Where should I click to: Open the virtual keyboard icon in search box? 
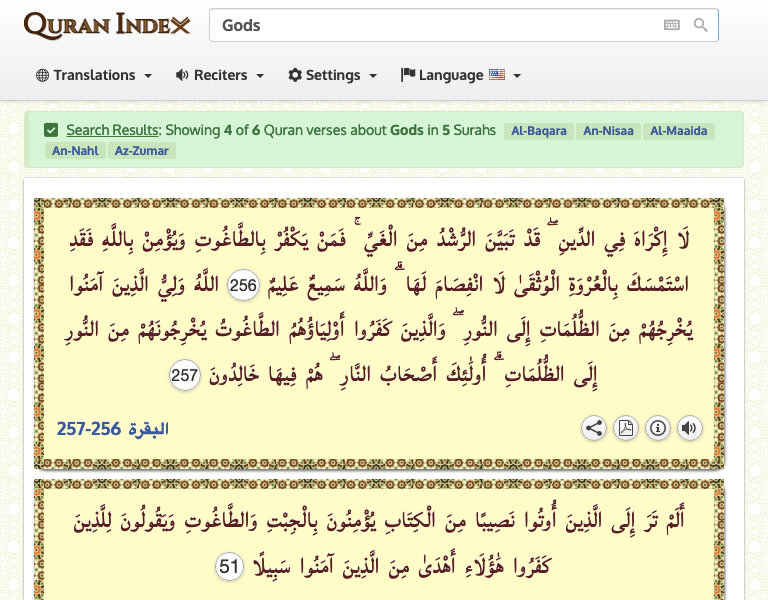click(672, 25)
